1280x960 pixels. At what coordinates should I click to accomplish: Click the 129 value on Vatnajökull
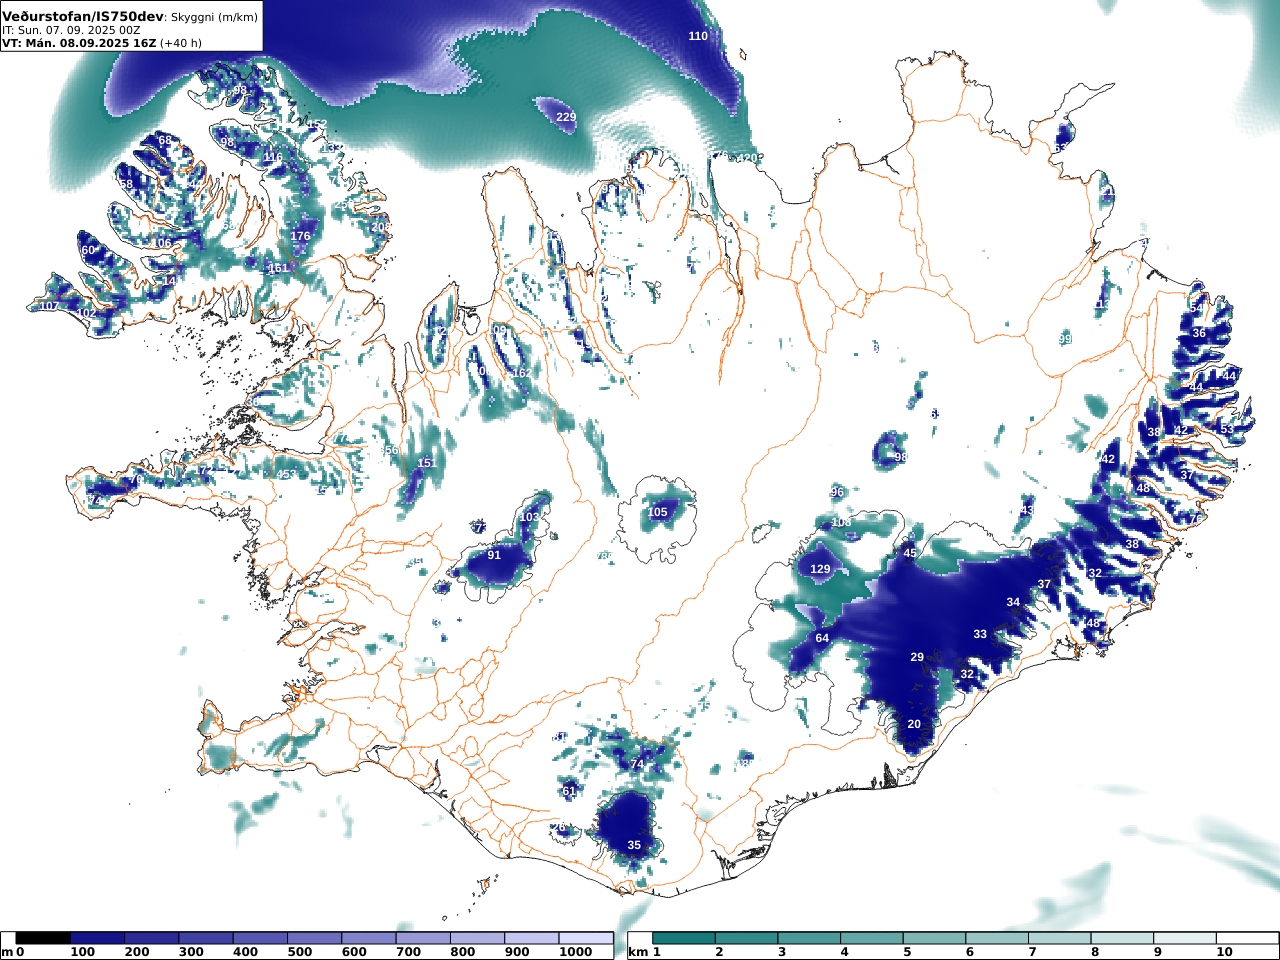coord(820,569)
